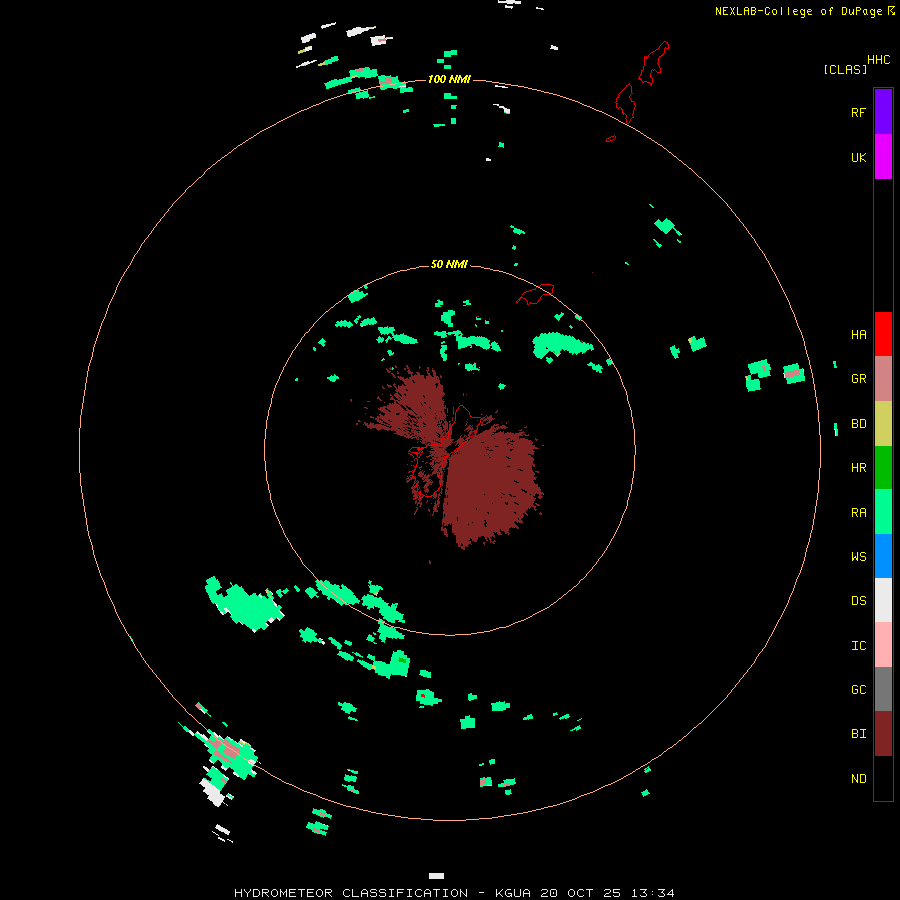Screen dimensions: 900x900
Task: Click the DS white legend swatch
Action: [883, 600]
